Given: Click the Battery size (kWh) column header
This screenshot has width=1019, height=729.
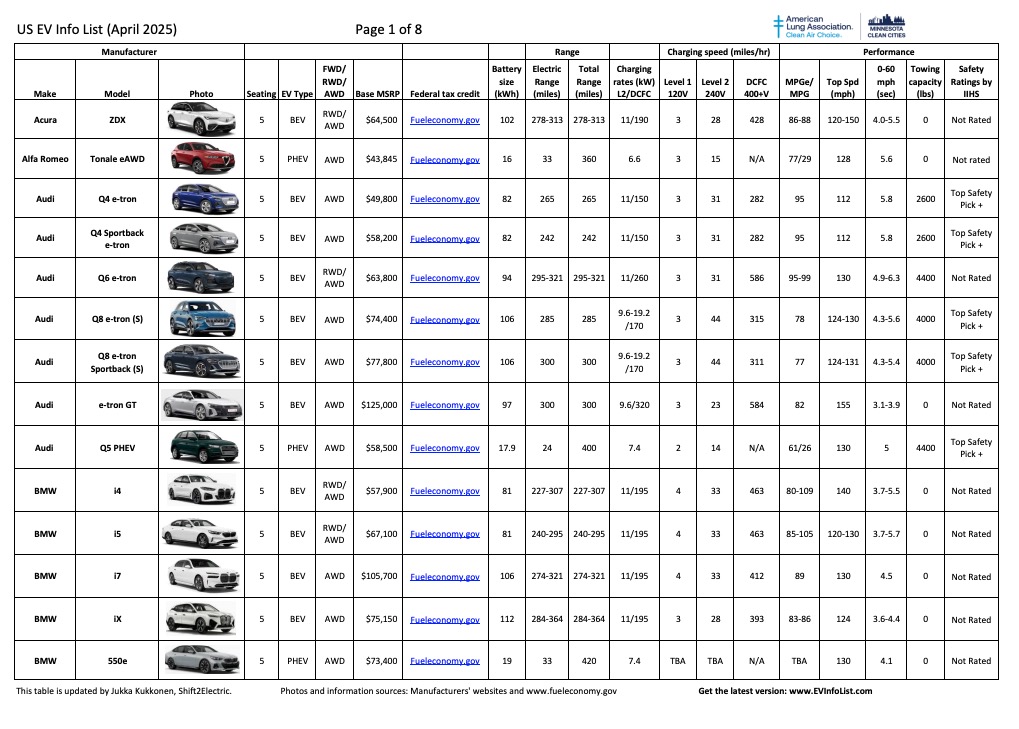Looking at the screenshot, I should coord(506,81).
